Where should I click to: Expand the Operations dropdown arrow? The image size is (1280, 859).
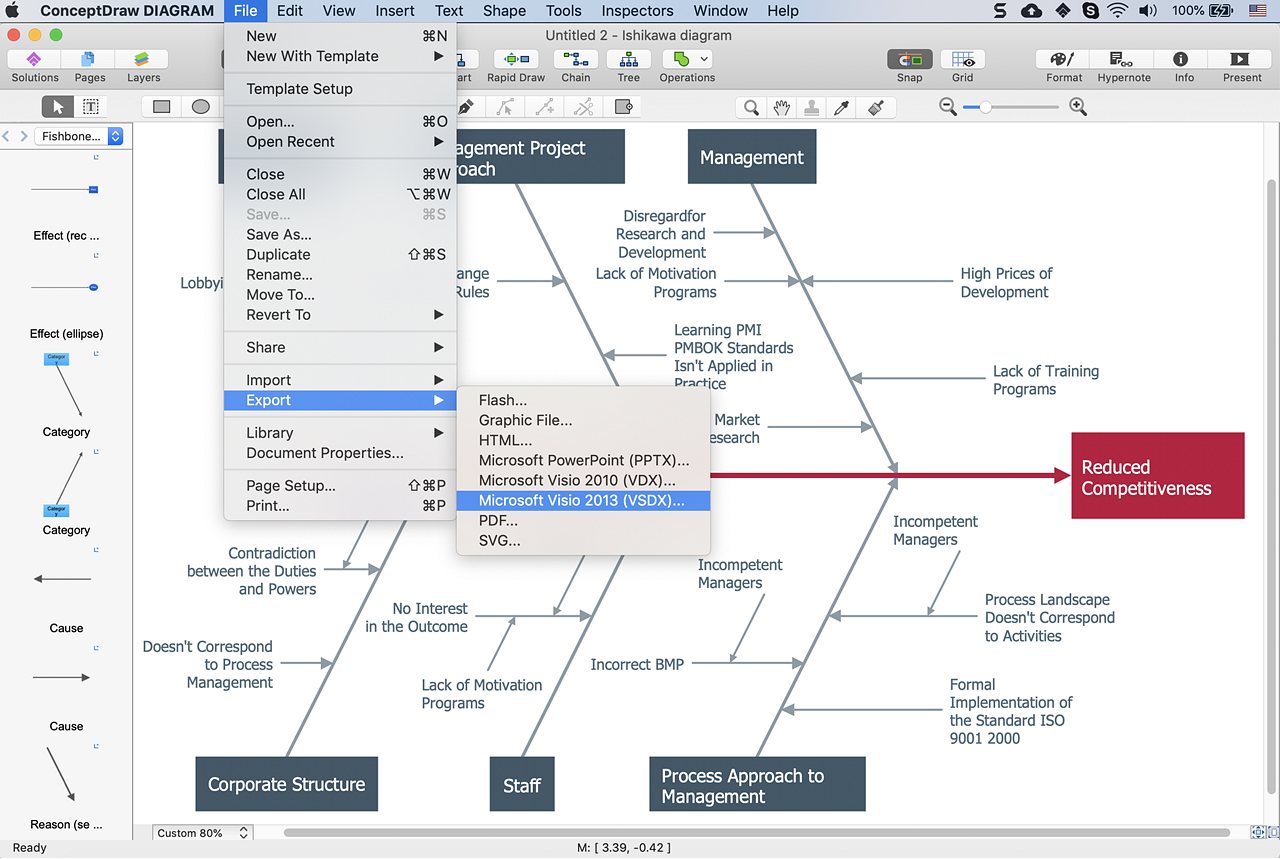pos(705,59)
